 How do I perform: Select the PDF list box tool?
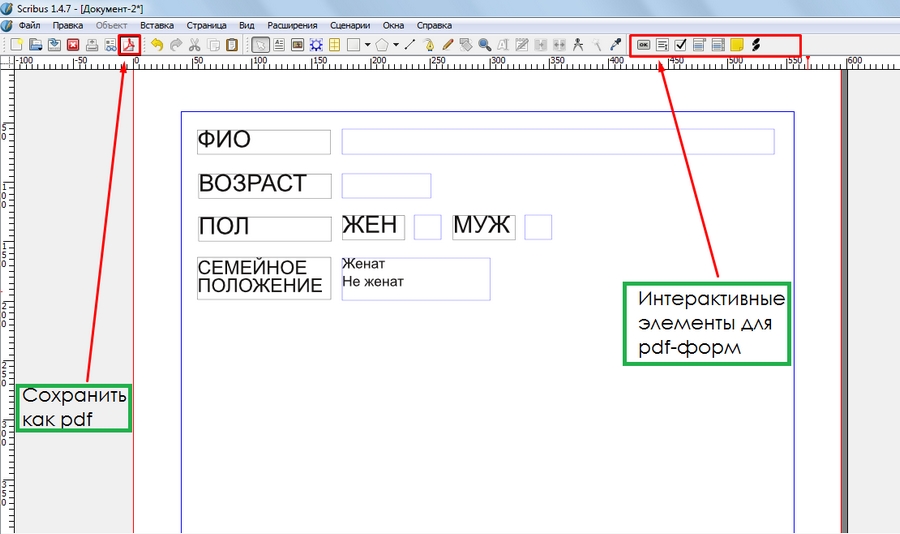point(718,45)
